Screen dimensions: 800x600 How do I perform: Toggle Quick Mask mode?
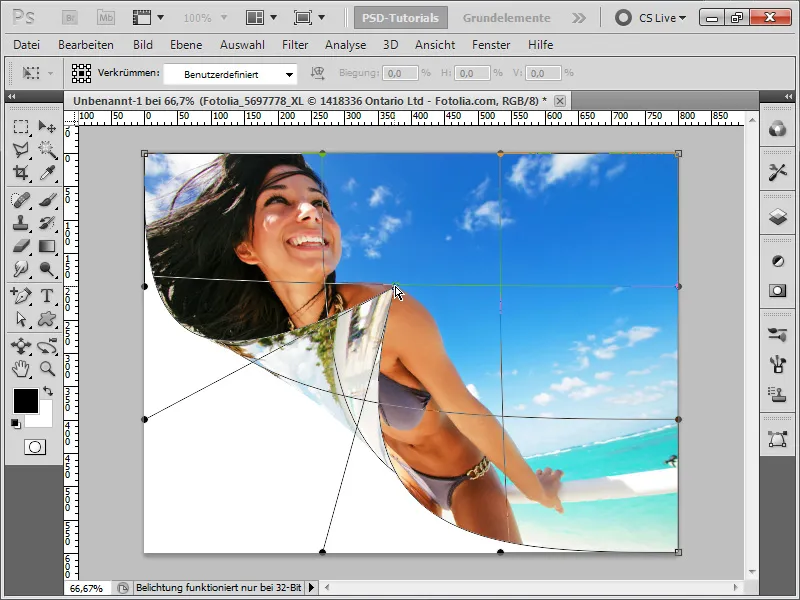click(x=34, y=447)
